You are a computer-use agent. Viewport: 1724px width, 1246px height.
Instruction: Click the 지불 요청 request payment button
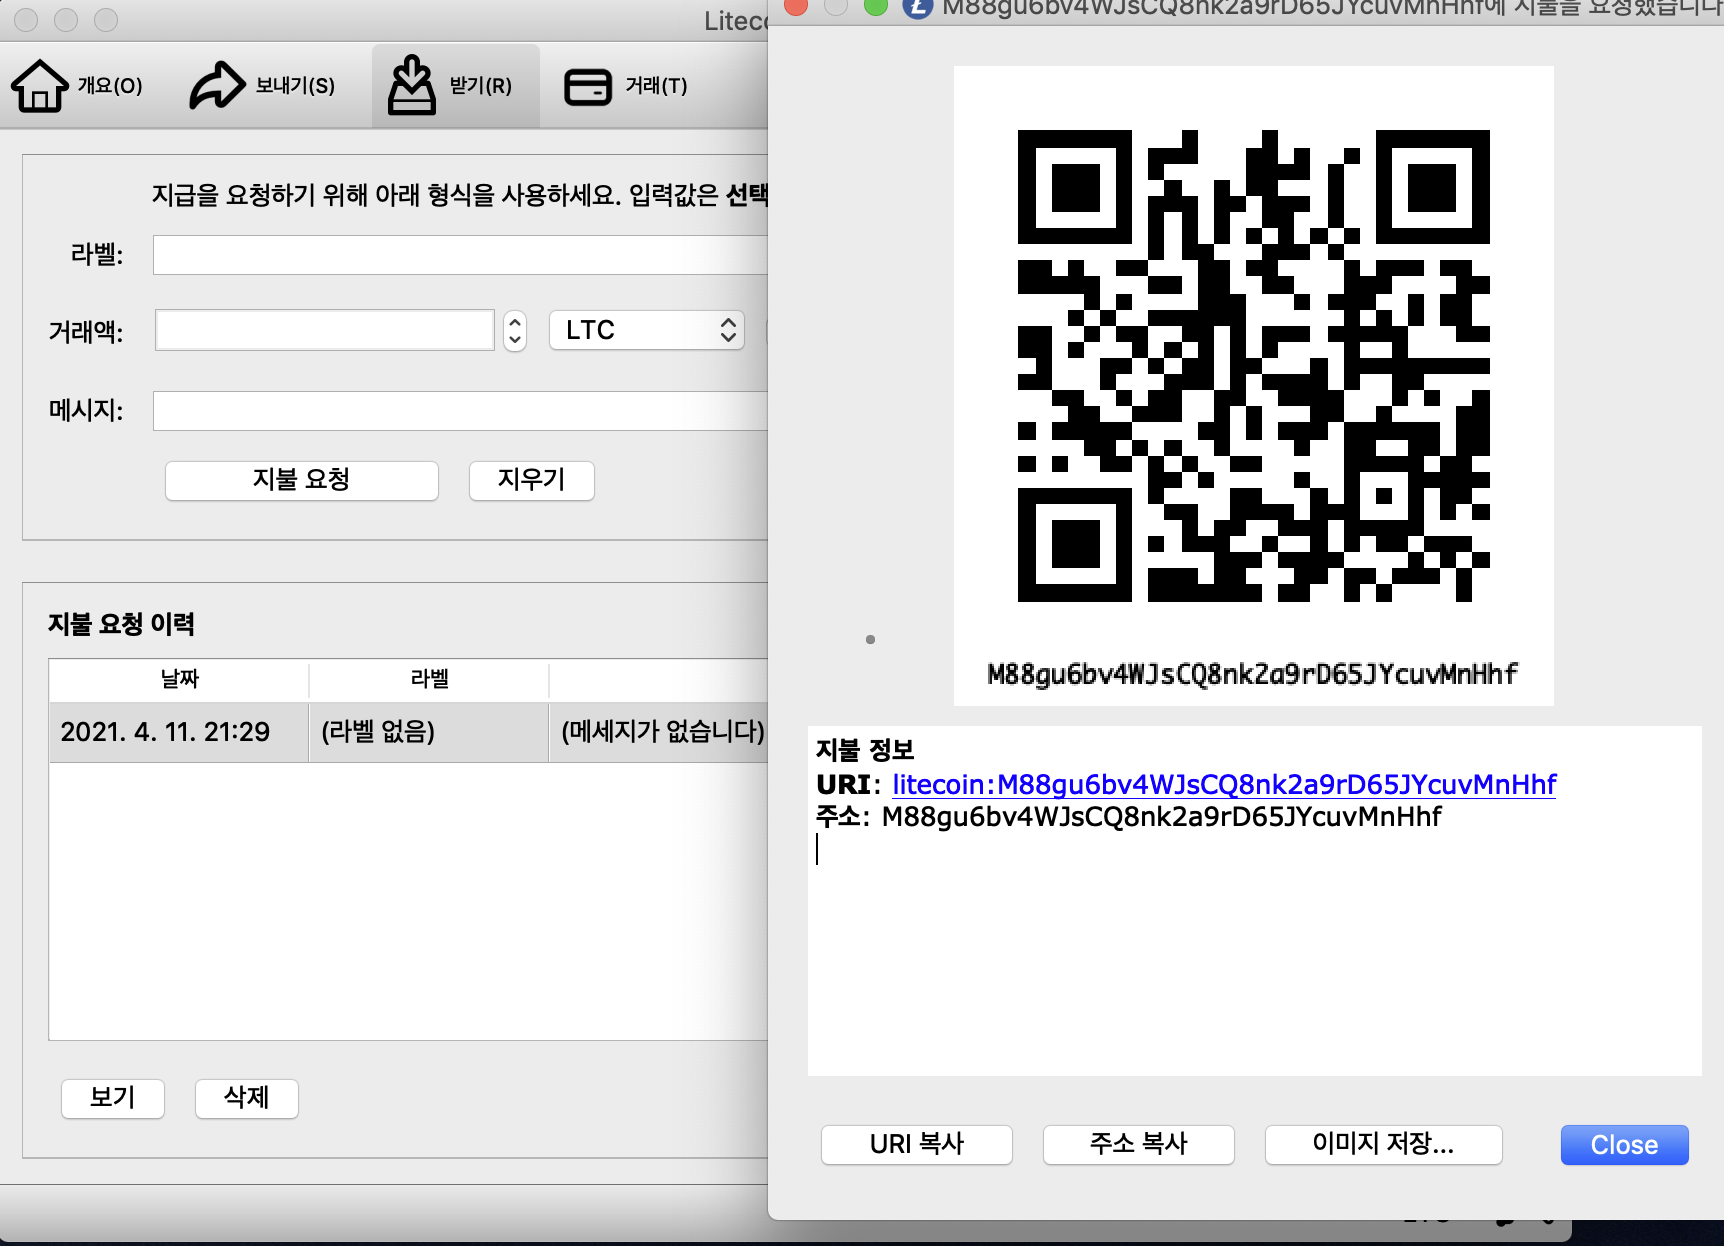tap(301, 480)
